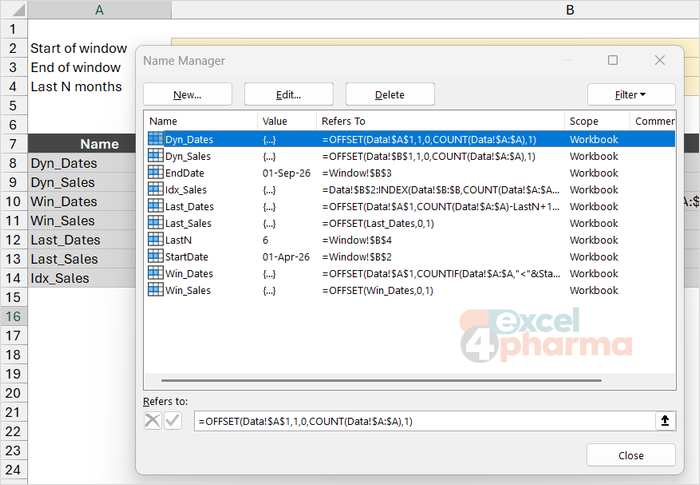The image size is (700, 485).
Task: Collapse dialog with range selector arrow
Action: [665, 421]
